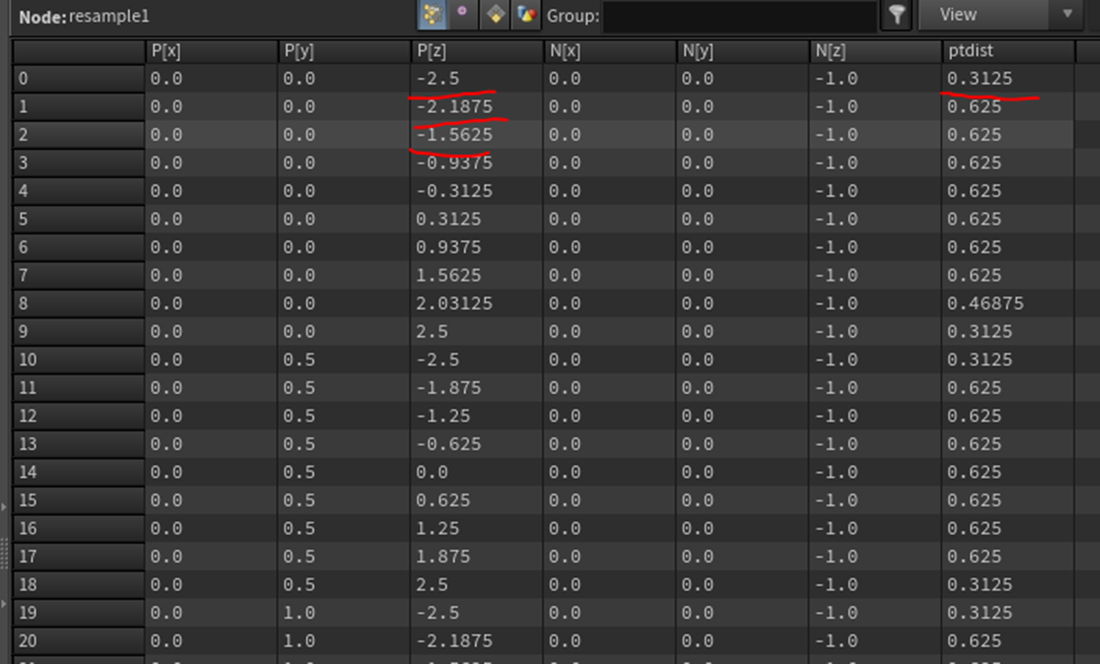1100x664 pixels.
Task: Select point row number 17
Action: click(x=79, y=556)
